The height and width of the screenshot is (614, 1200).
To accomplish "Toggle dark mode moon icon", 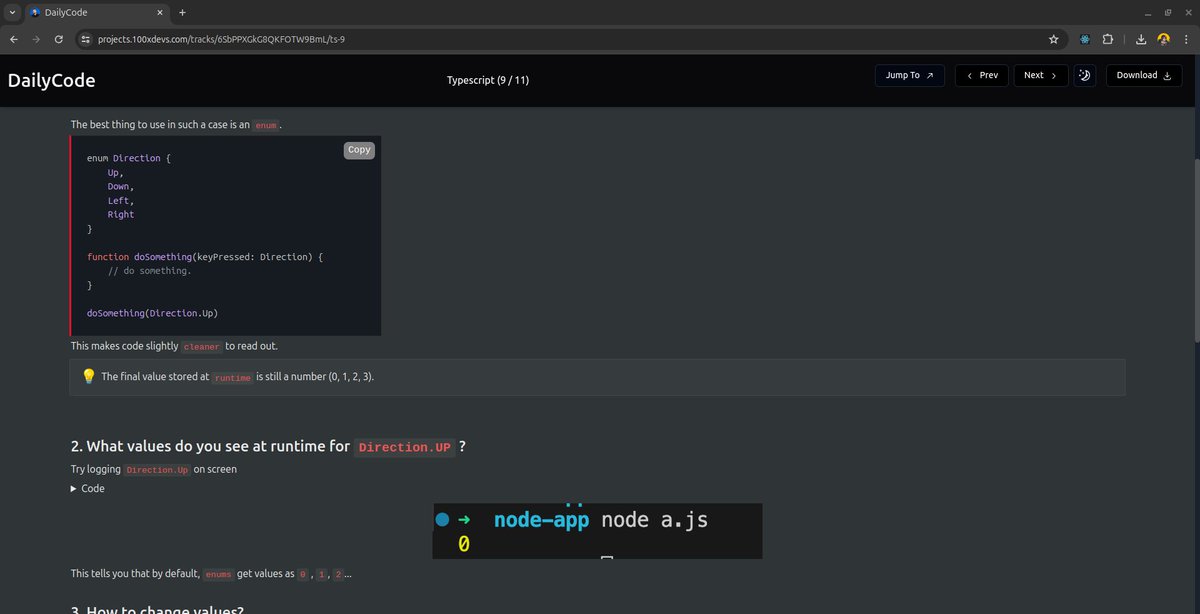I will pos(1085,75).
